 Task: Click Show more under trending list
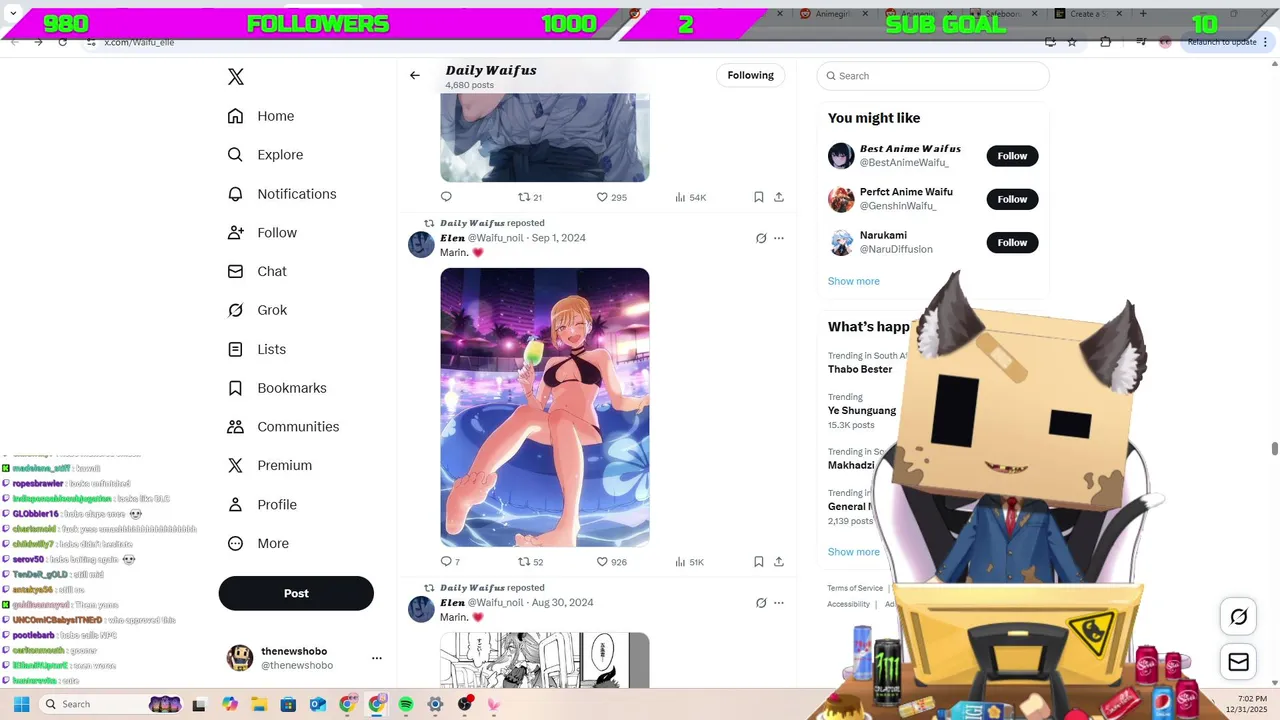(x=854, y=552)
